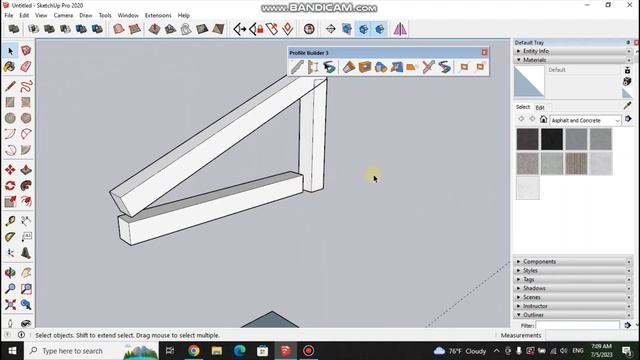Image resolution: width=640 pixels, height=360 pixels.
Task: Collapse the Outliner panel
Action: (573, 315)
